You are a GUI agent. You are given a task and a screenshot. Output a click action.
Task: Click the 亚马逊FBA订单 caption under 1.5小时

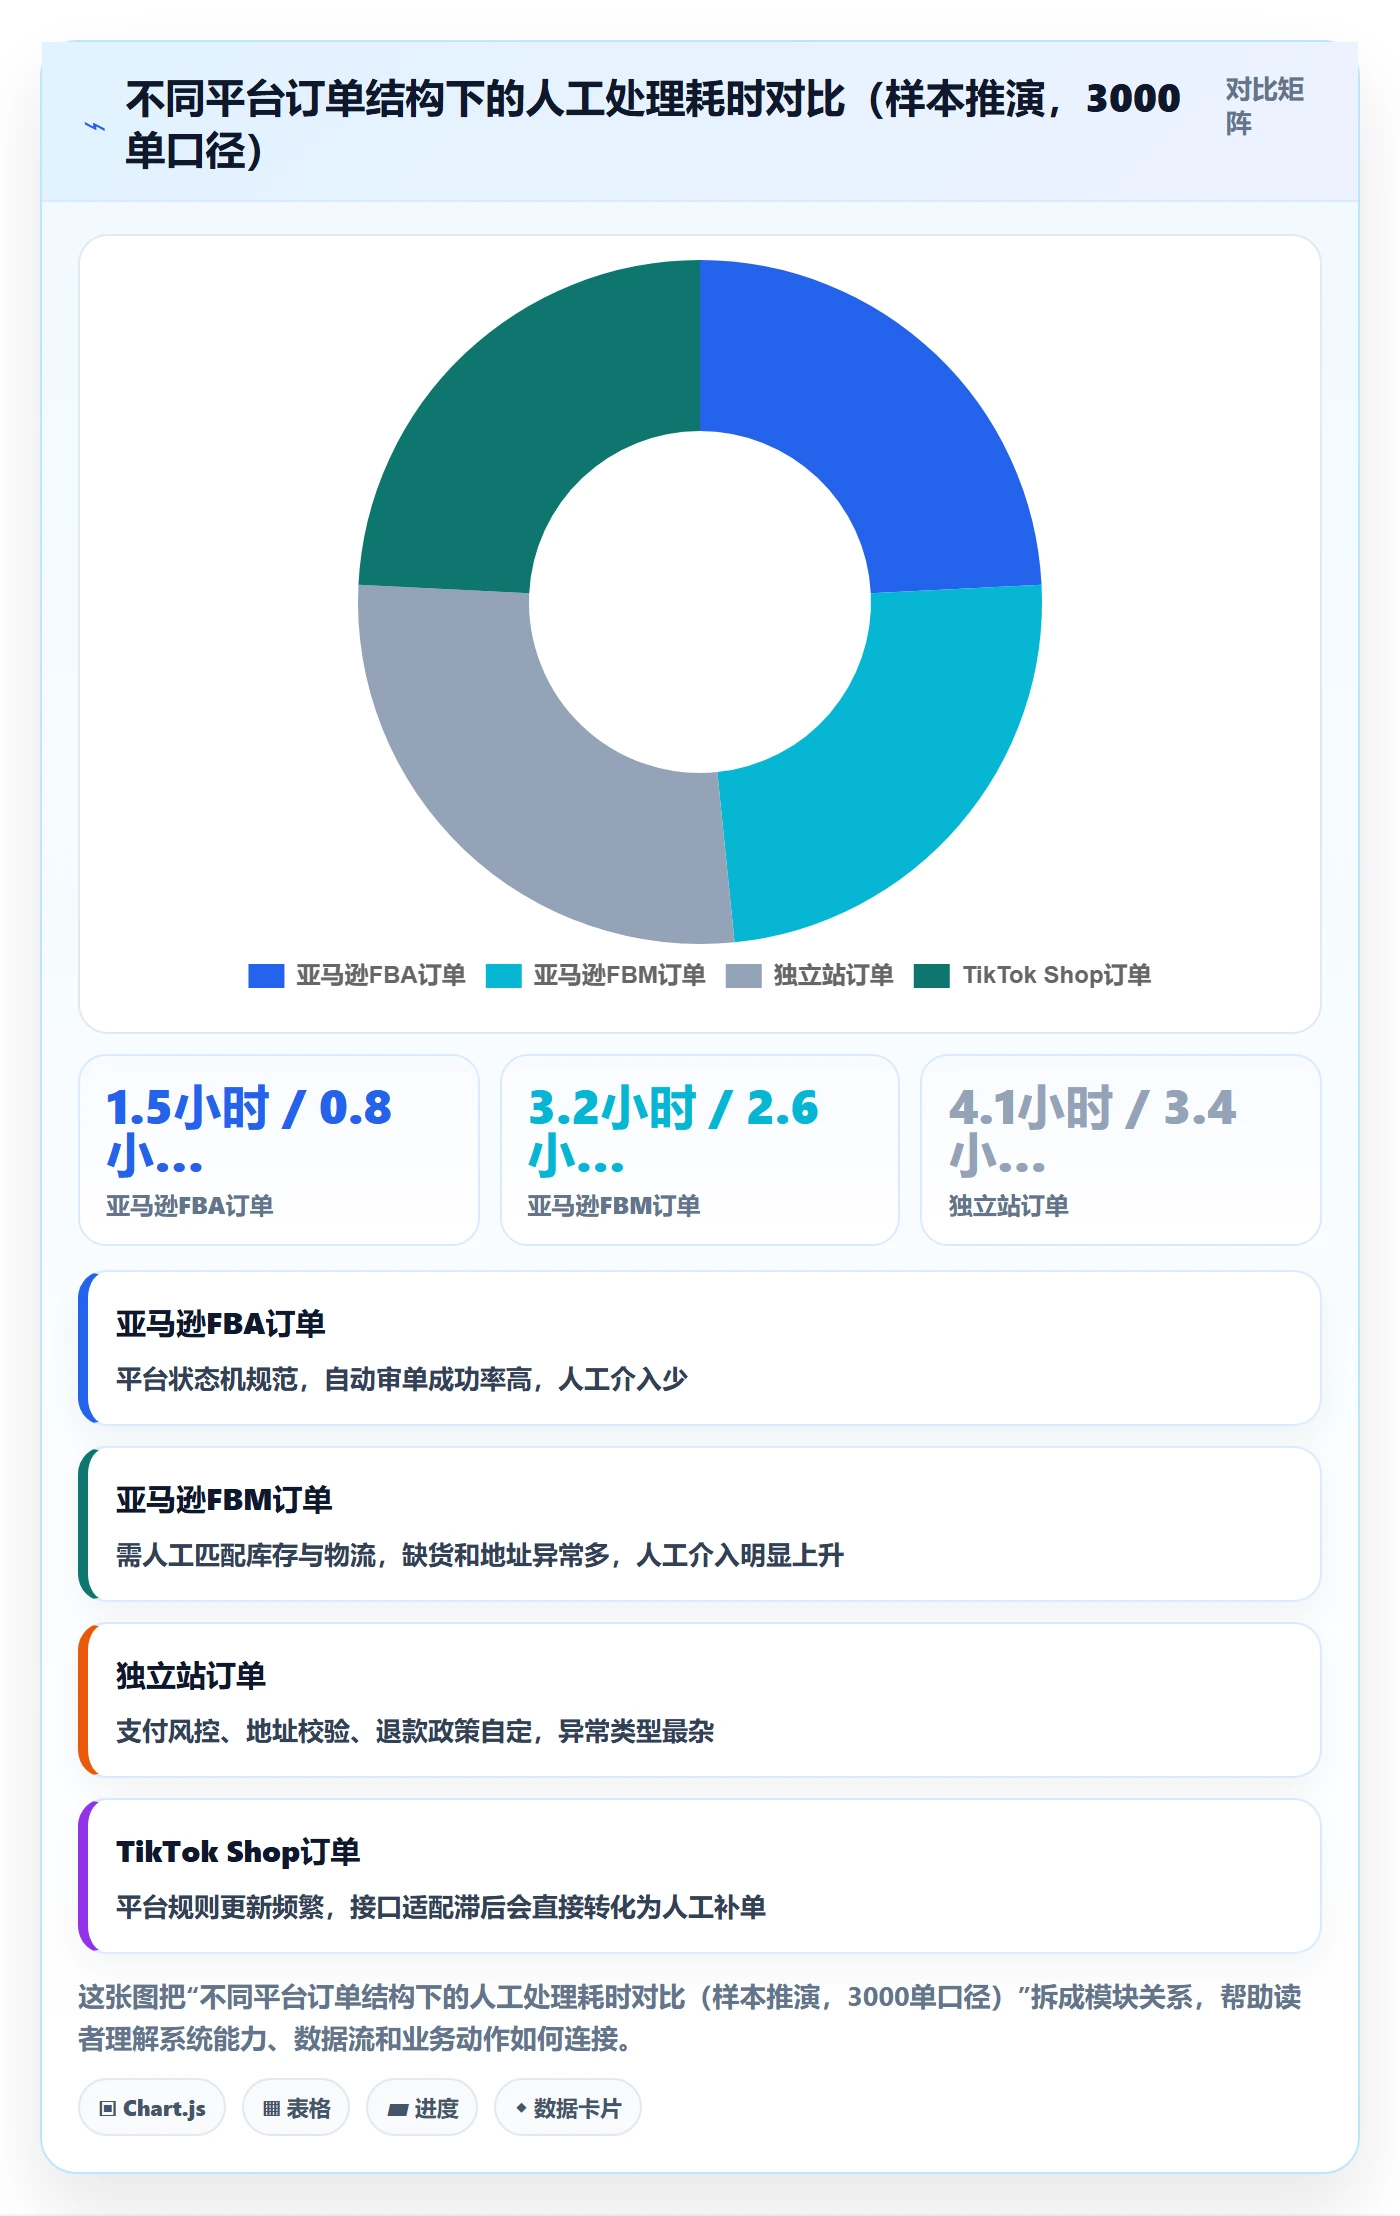[x=190, y=1206]
